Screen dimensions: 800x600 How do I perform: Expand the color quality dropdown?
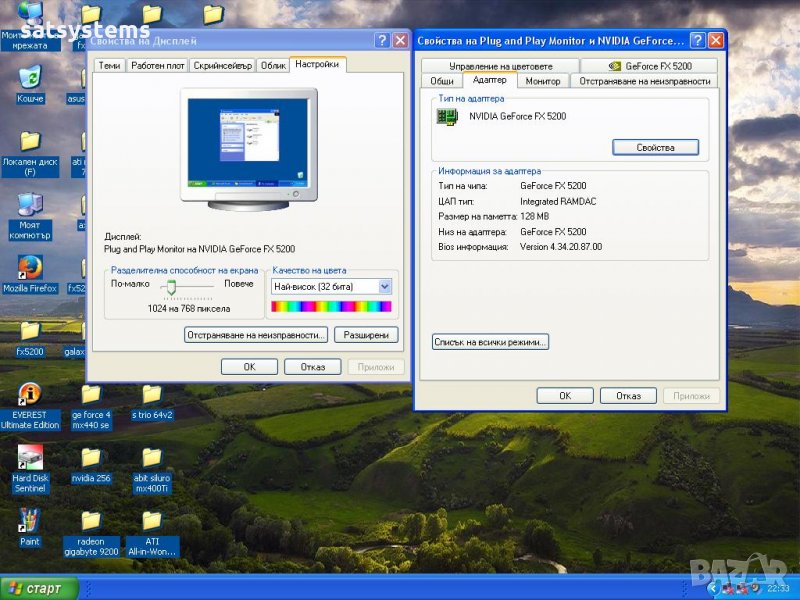(385, 286)
